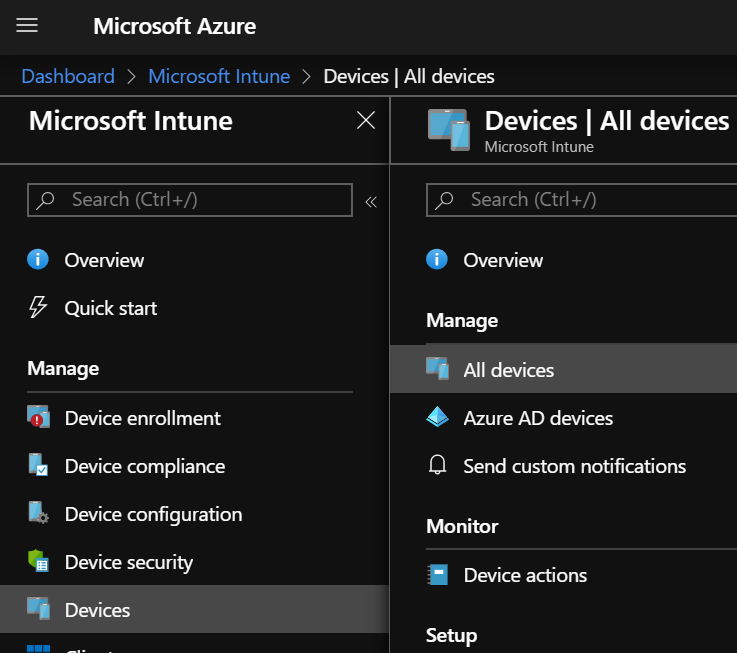Image resolution: width=737 pixels, height=653 pixels.
Task: Click the Device enrollment icon
Action: 38,418
